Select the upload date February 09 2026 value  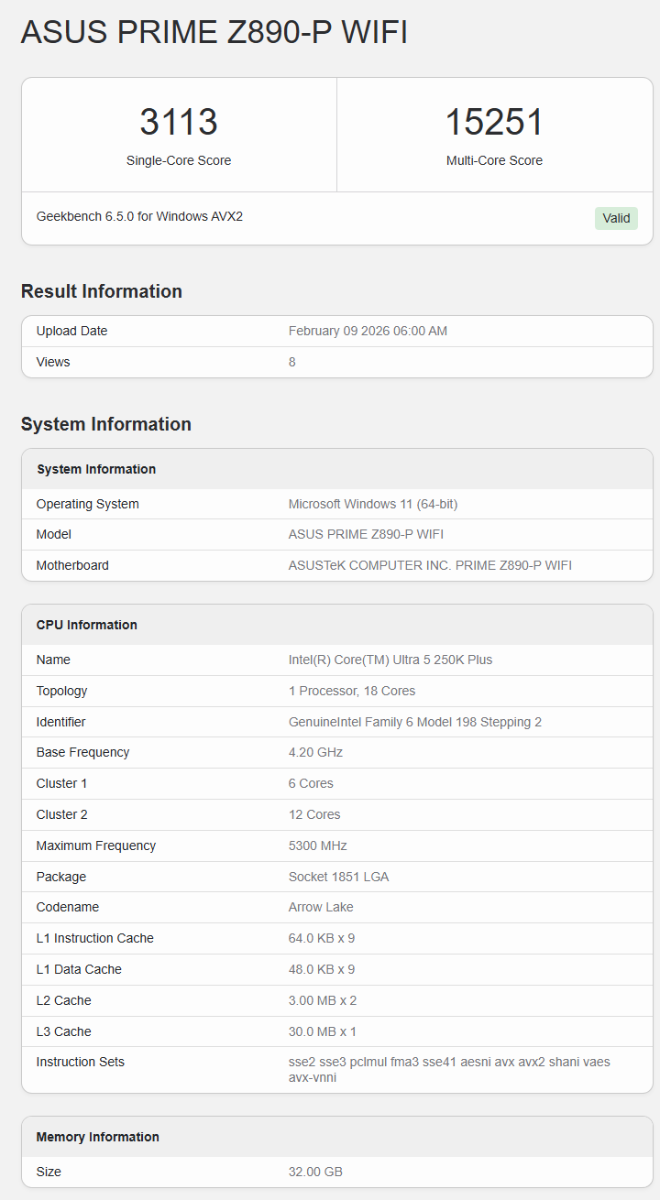[x=367, y=331]
